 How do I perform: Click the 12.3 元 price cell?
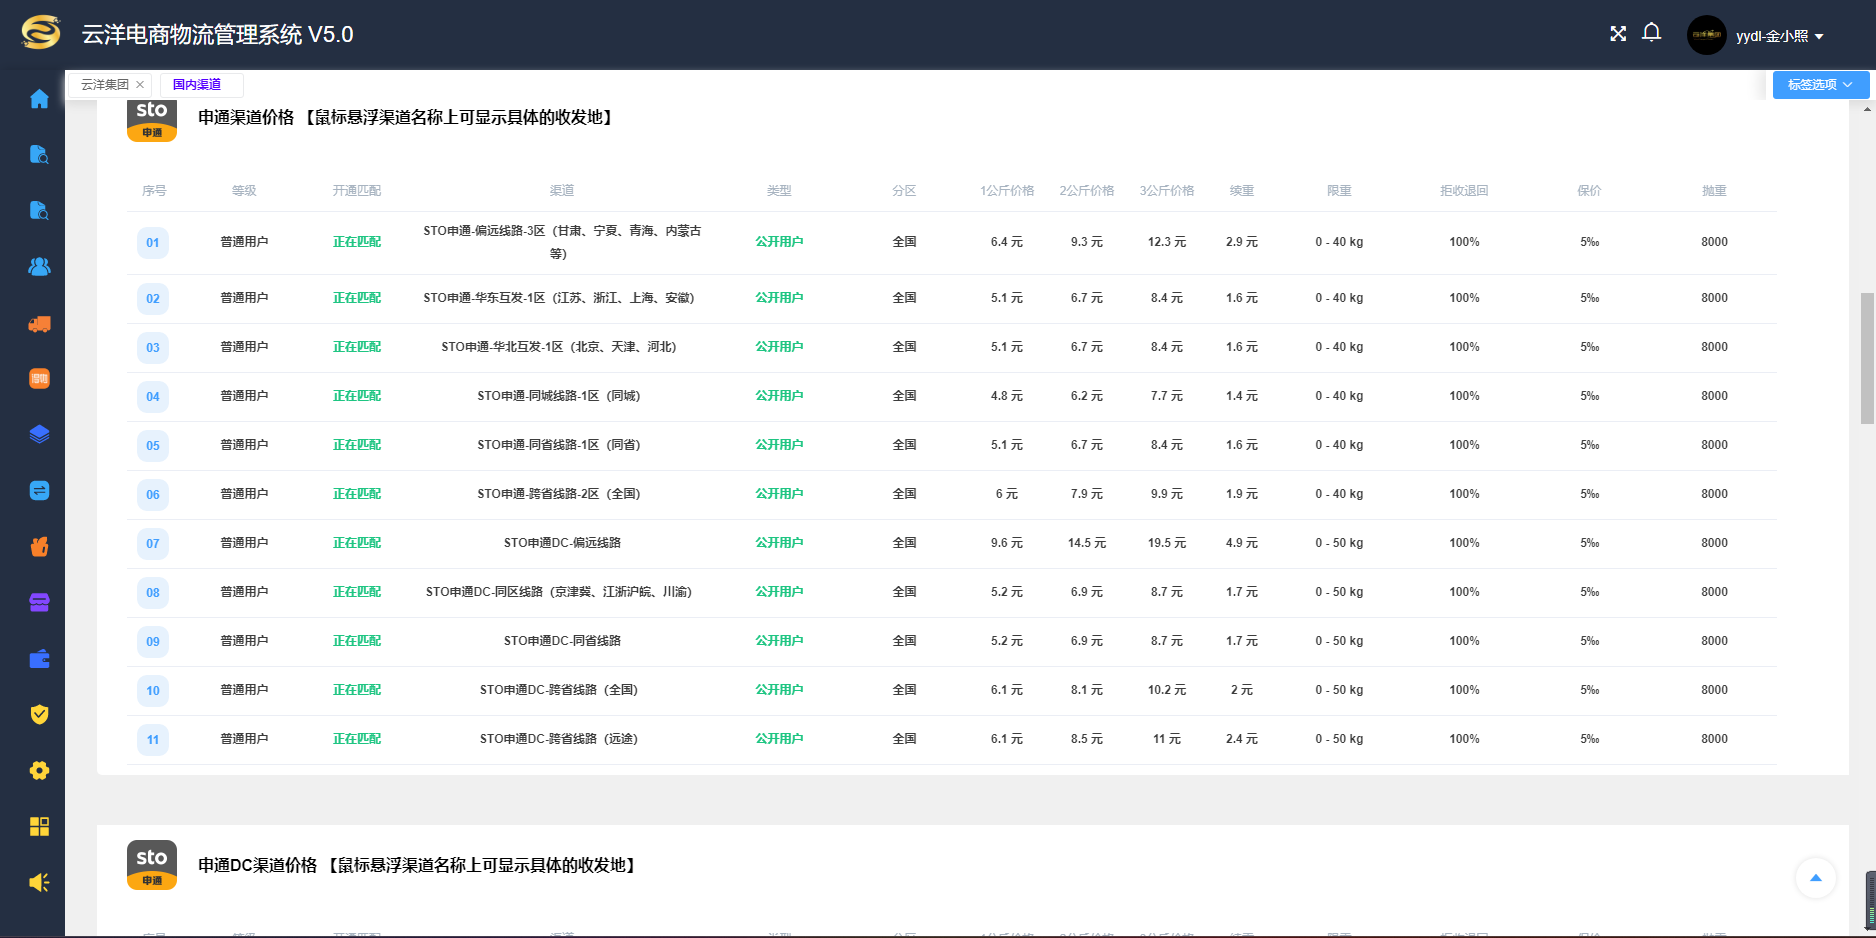[x=1167, y=242]
